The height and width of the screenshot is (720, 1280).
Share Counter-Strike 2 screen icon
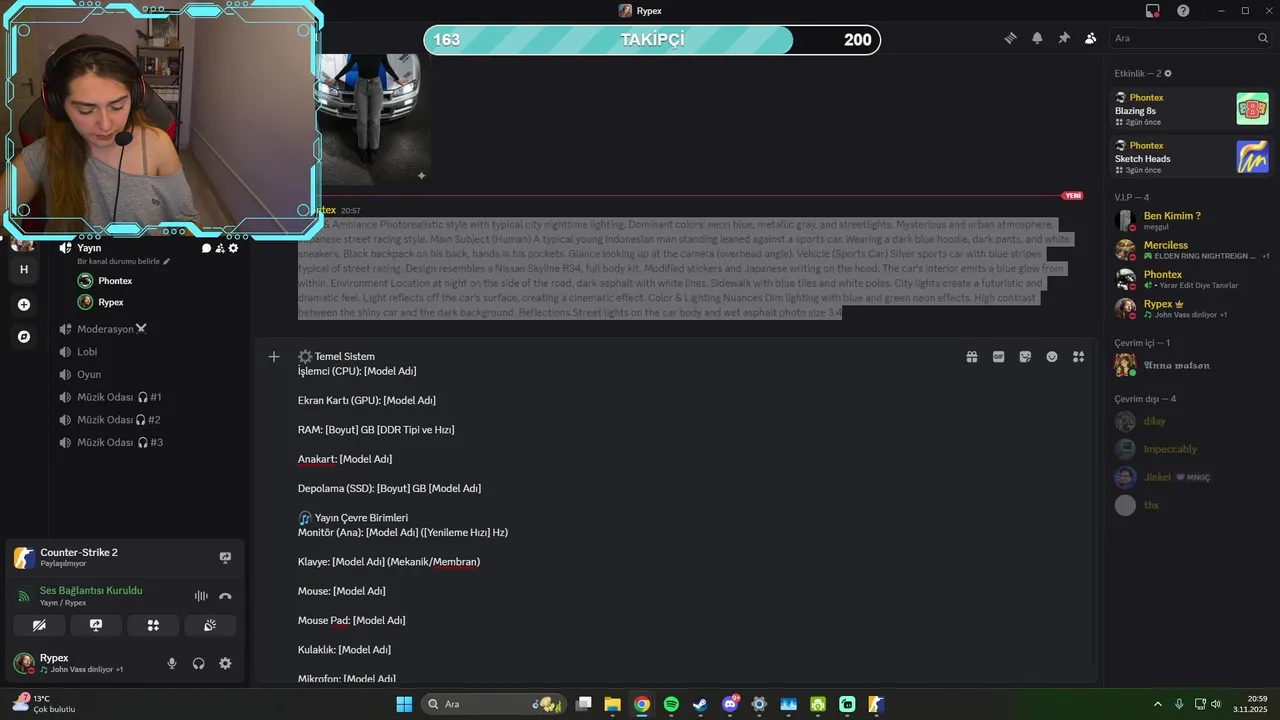[225, 558]
